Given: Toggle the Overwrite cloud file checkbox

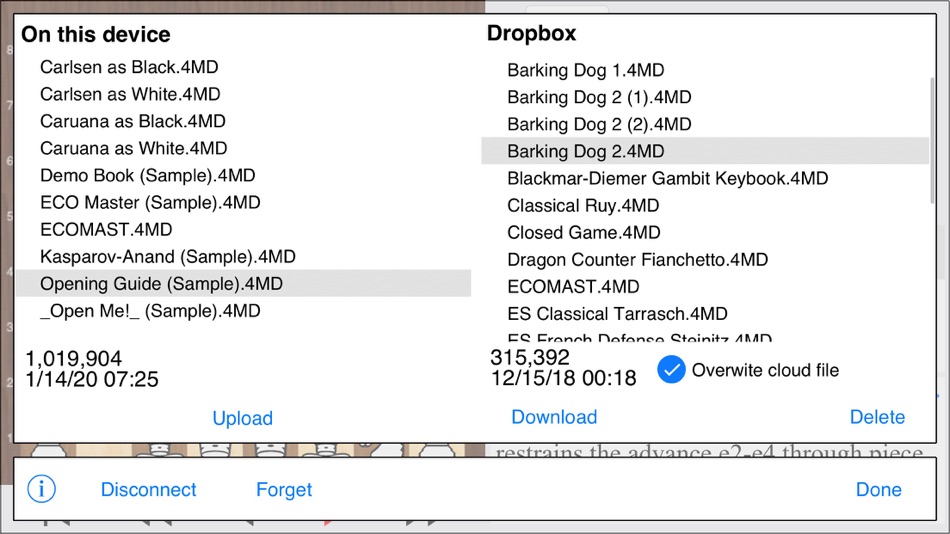Looking at the screenshot, I should [x=671, y=370].
